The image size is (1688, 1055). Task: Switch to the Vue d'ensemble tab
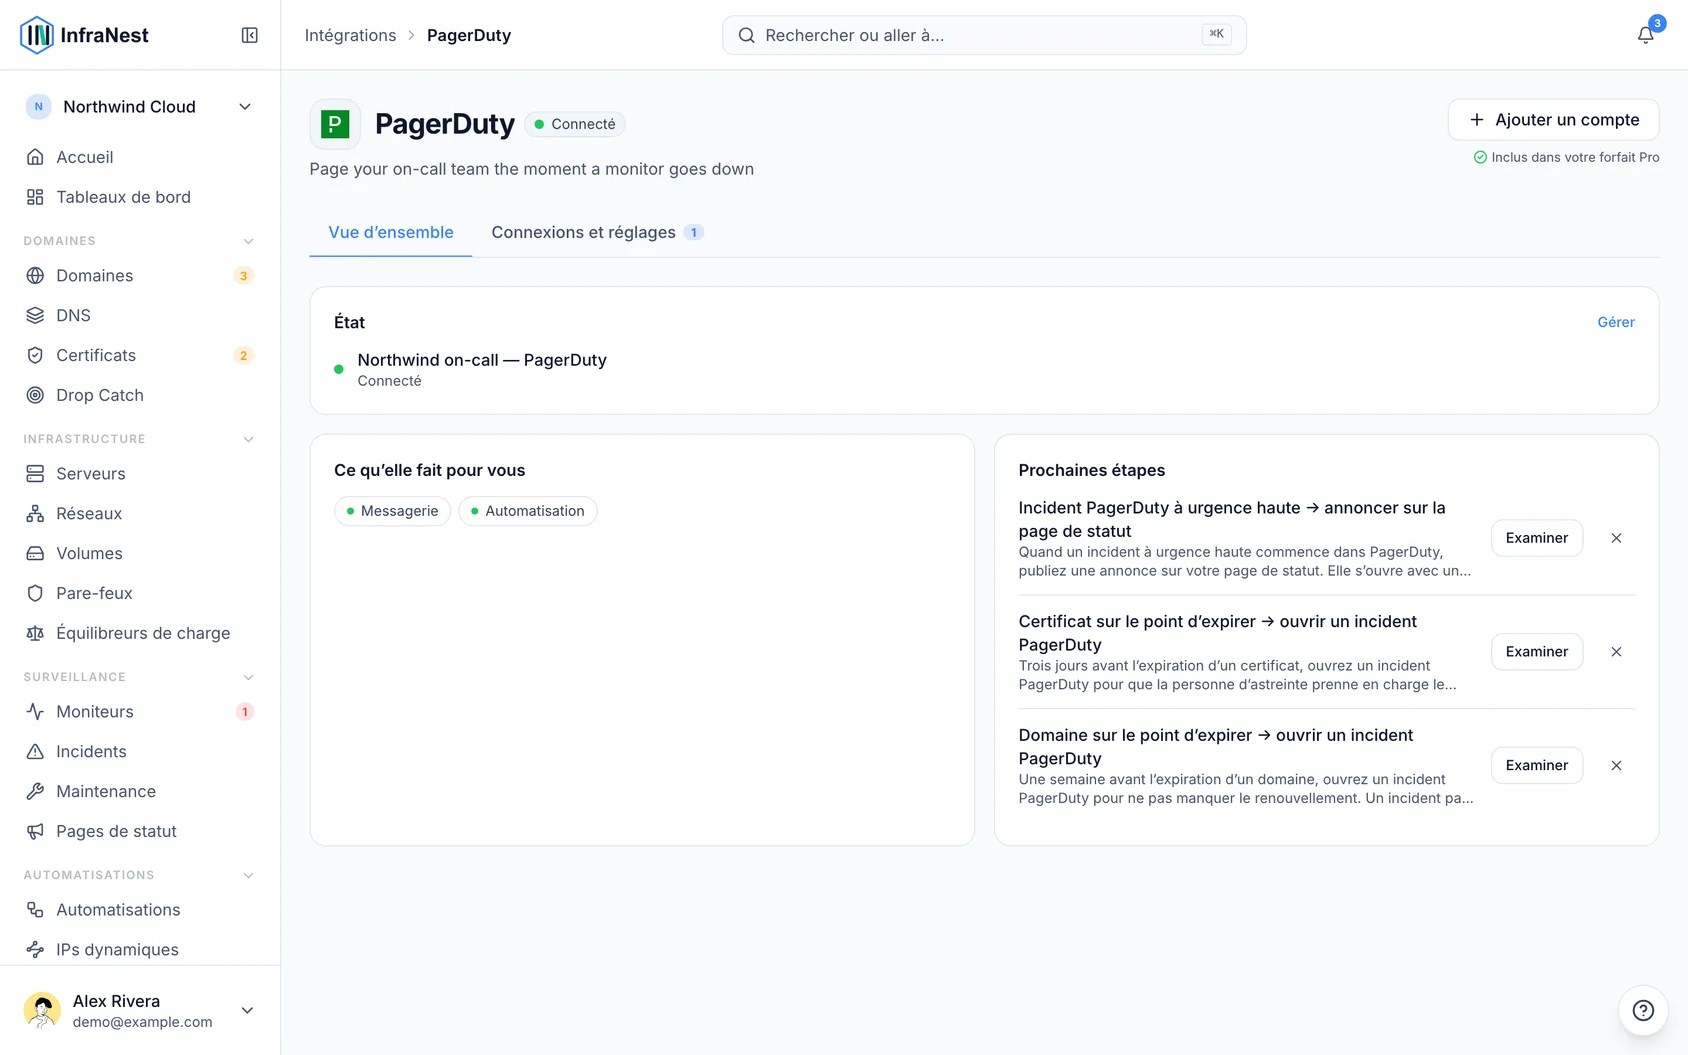click(391, 232)
